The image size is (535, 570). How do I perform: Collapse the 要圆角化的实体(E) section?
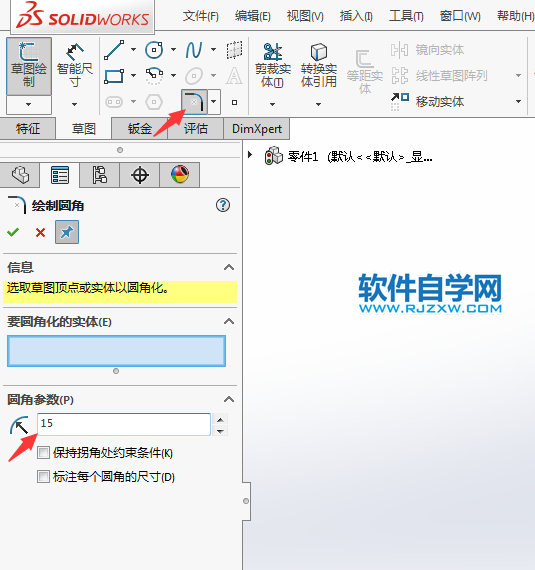coord(229,321)
